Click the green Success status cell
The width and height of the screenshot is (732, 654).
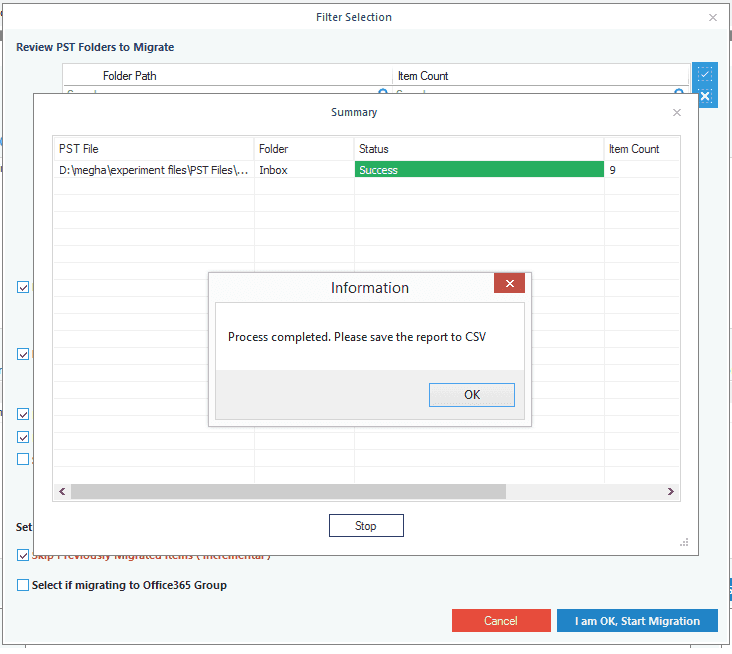pyautogui.click(x=479, y=169)
